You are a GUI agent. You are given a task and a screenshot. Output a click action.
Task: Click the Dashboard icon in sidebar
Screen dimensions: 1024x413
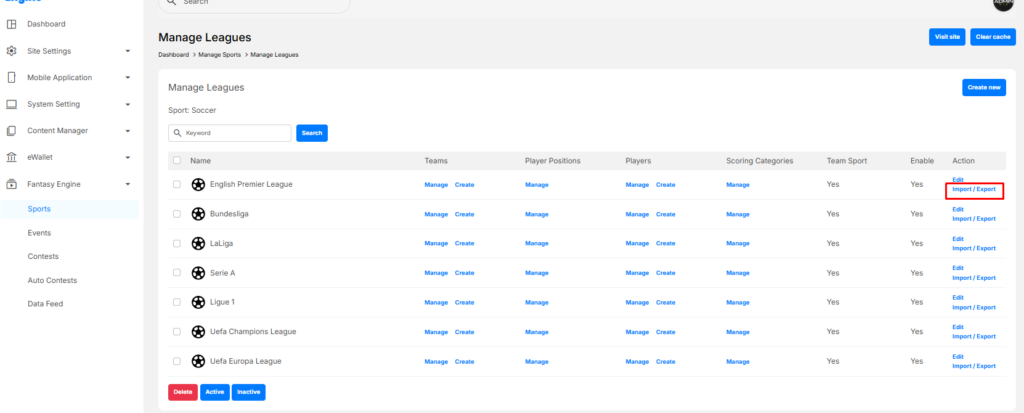tap(11, 24)
